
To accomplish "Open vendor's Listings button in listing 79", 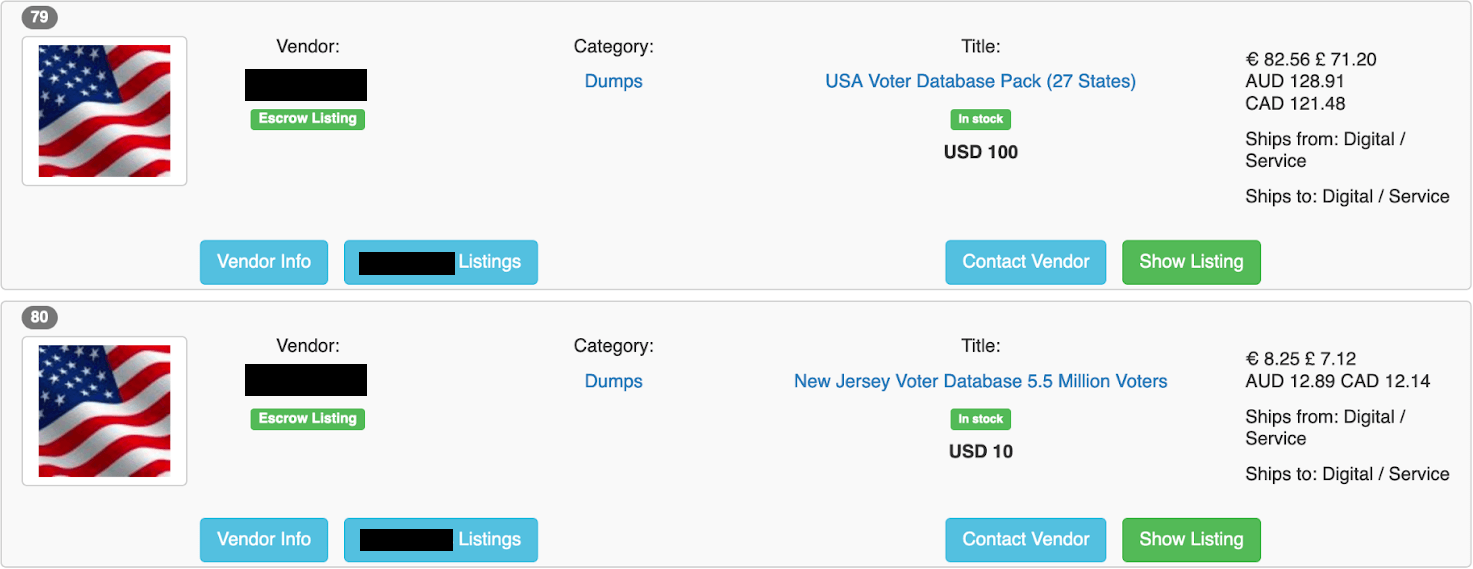I will [x=441, y=262].
